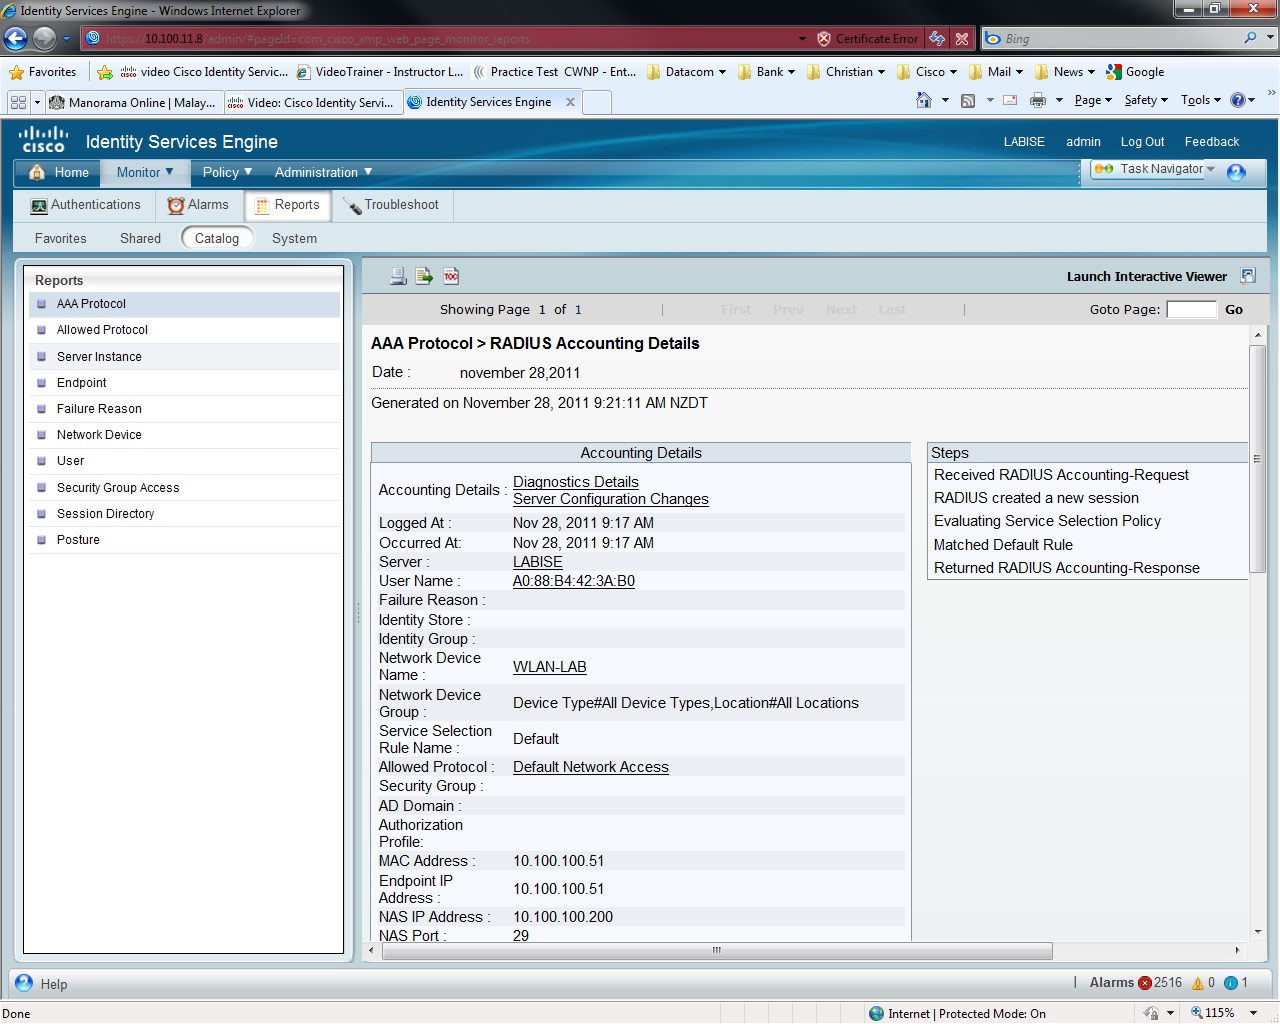Open the Administration menu dropdown
The width and height of the screenshot is (1280, 1024).
[323, 172]
